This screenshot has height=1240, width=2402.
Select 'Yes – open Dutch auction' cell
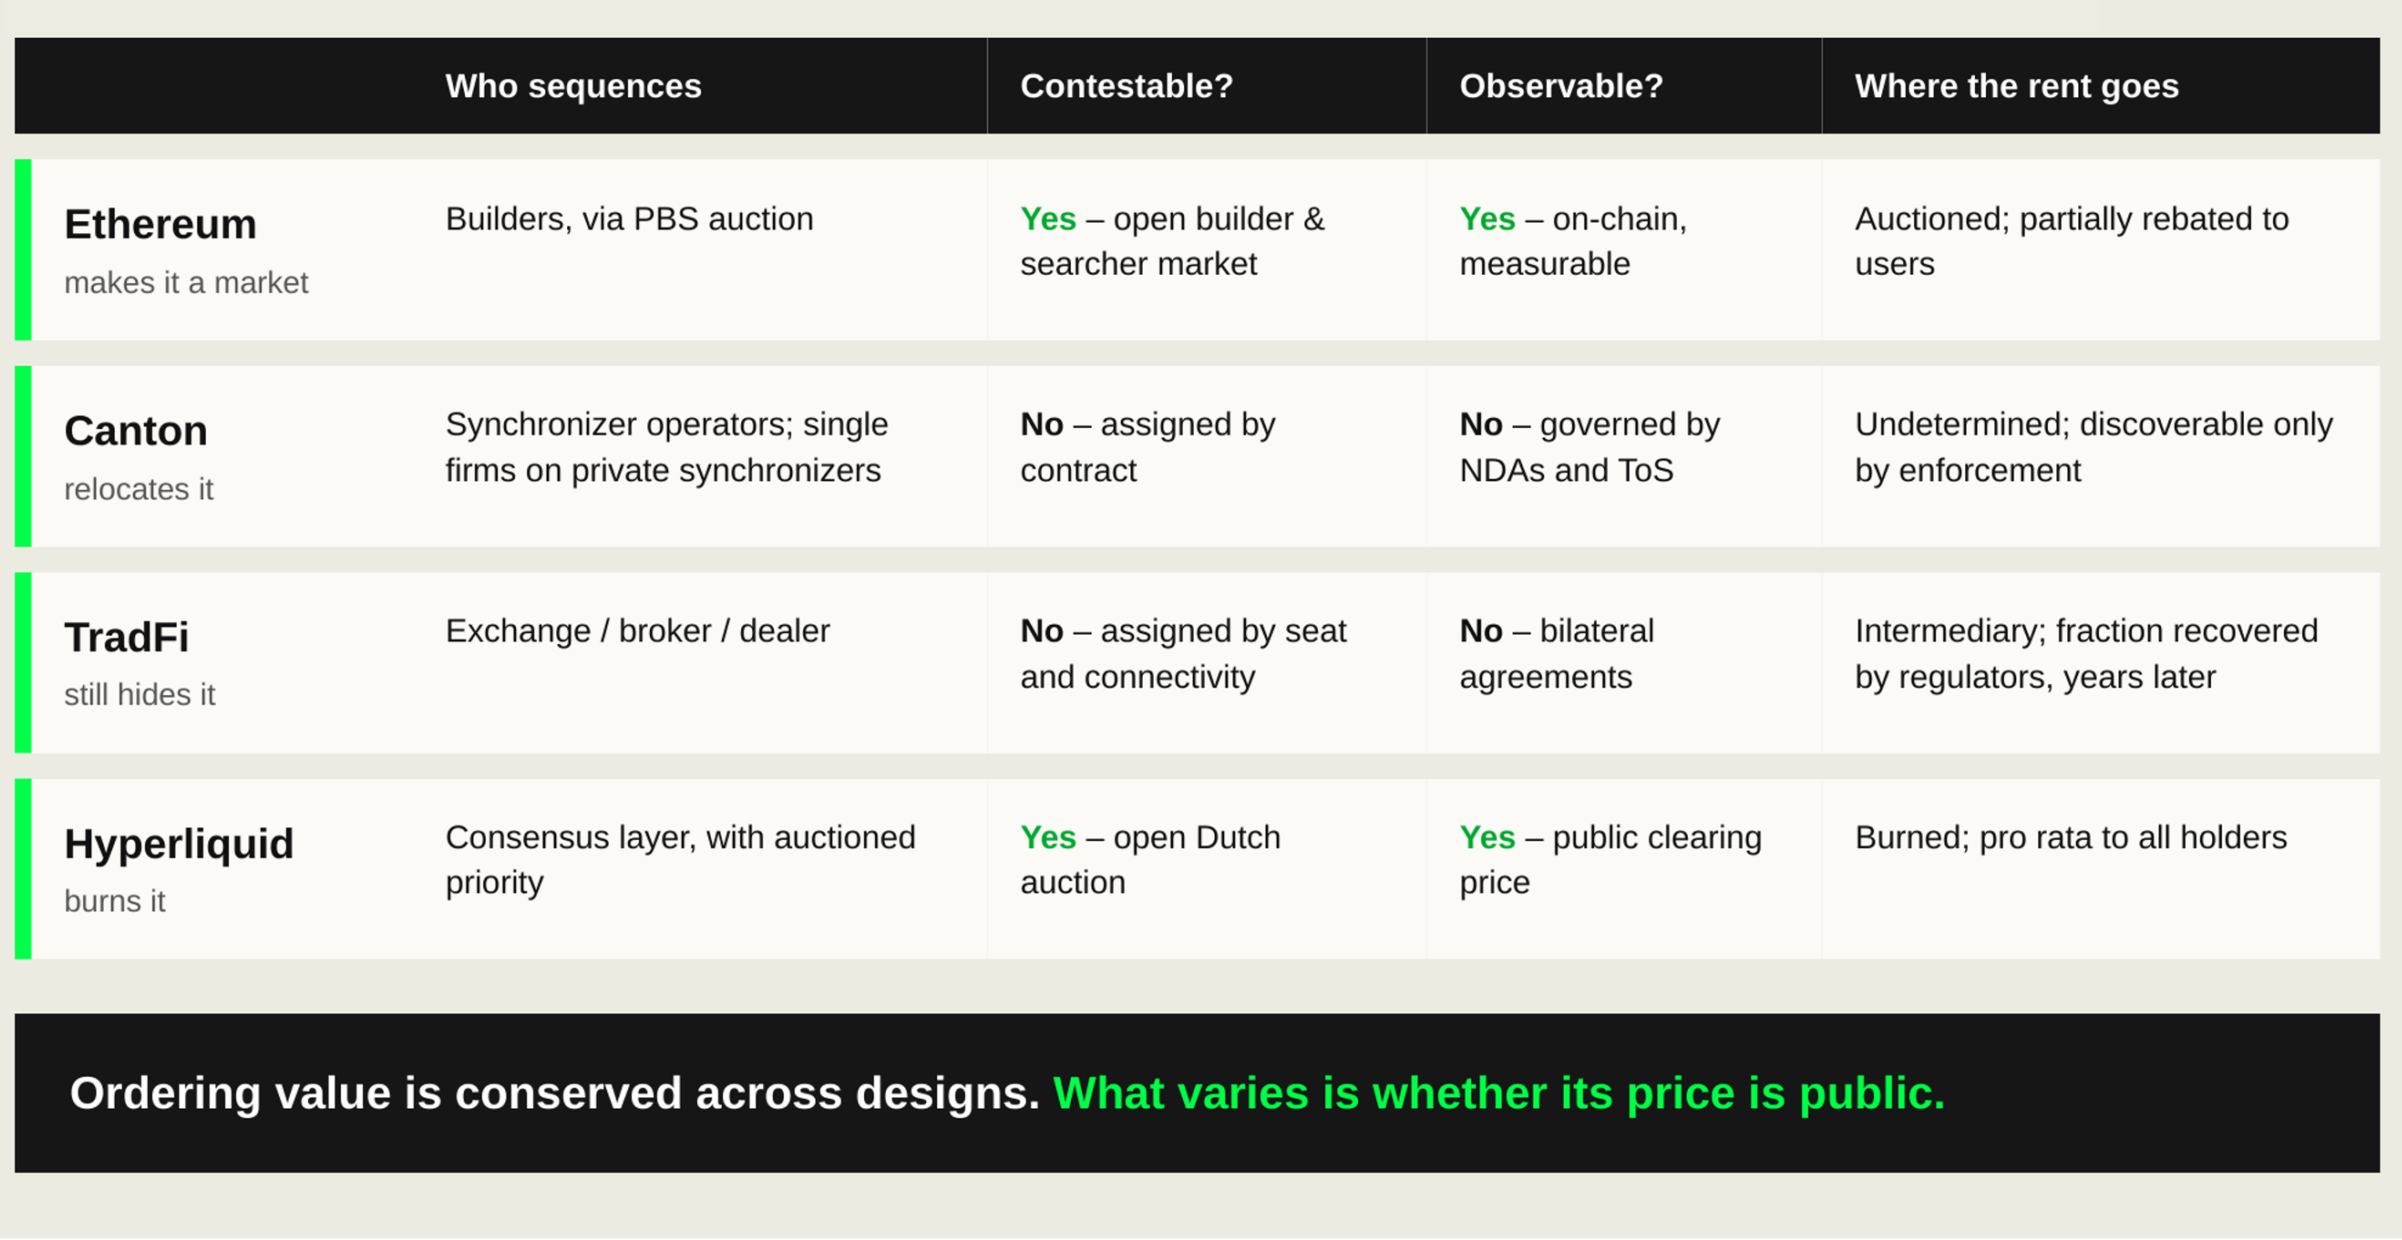1150,860
